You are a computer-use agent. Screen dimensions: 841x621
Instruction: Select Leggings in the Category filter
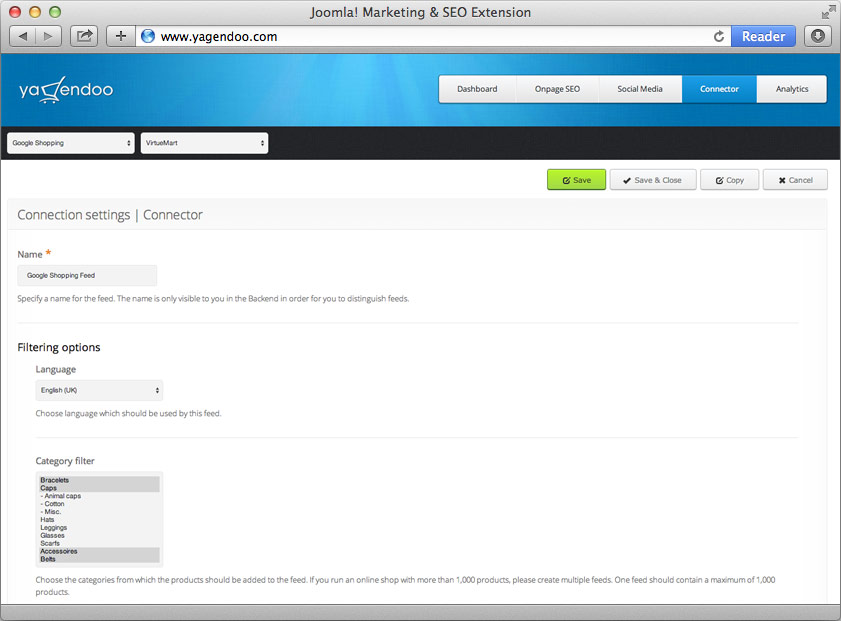point(99,528)
